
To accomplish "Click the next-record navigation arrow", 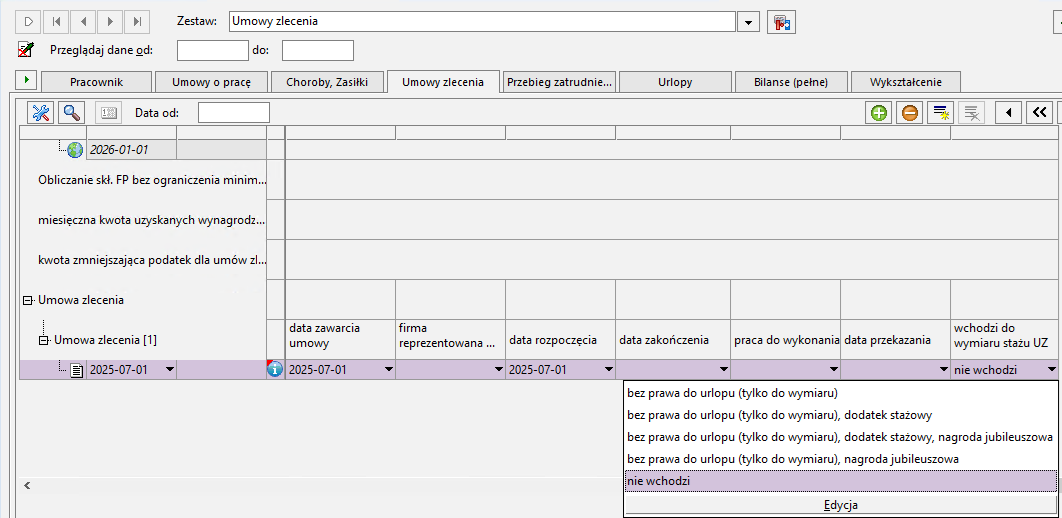I will tap(110, 22).
